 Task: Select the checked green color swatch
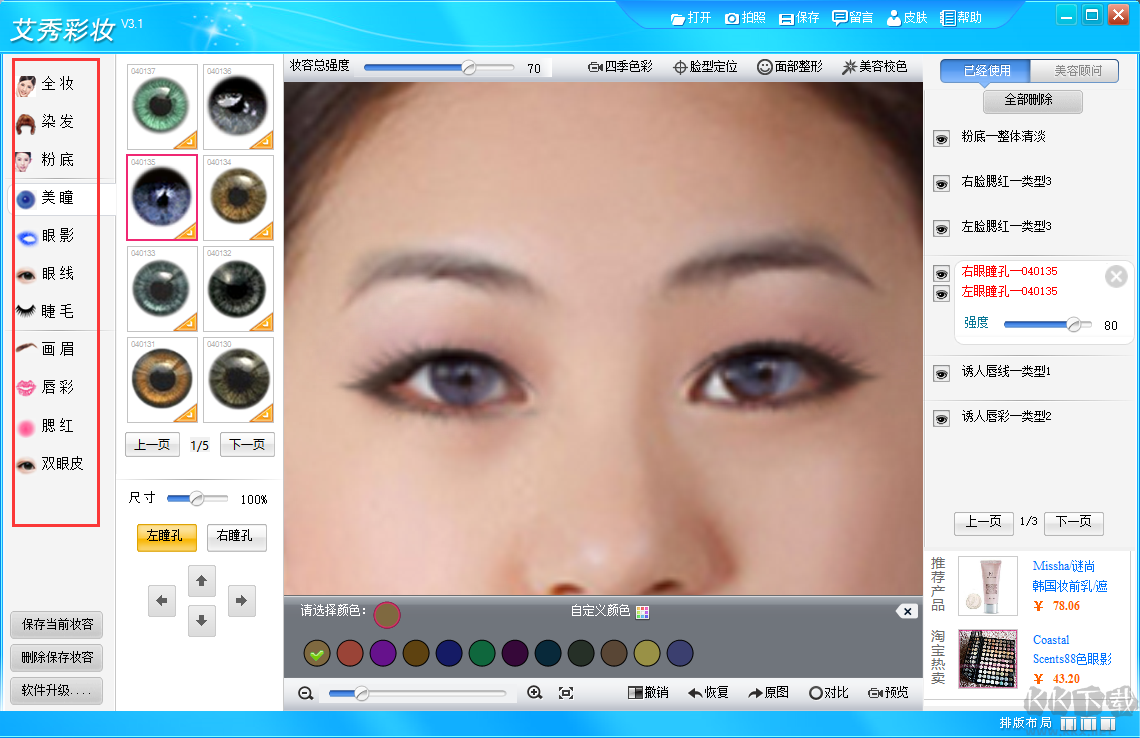[315, 653]
